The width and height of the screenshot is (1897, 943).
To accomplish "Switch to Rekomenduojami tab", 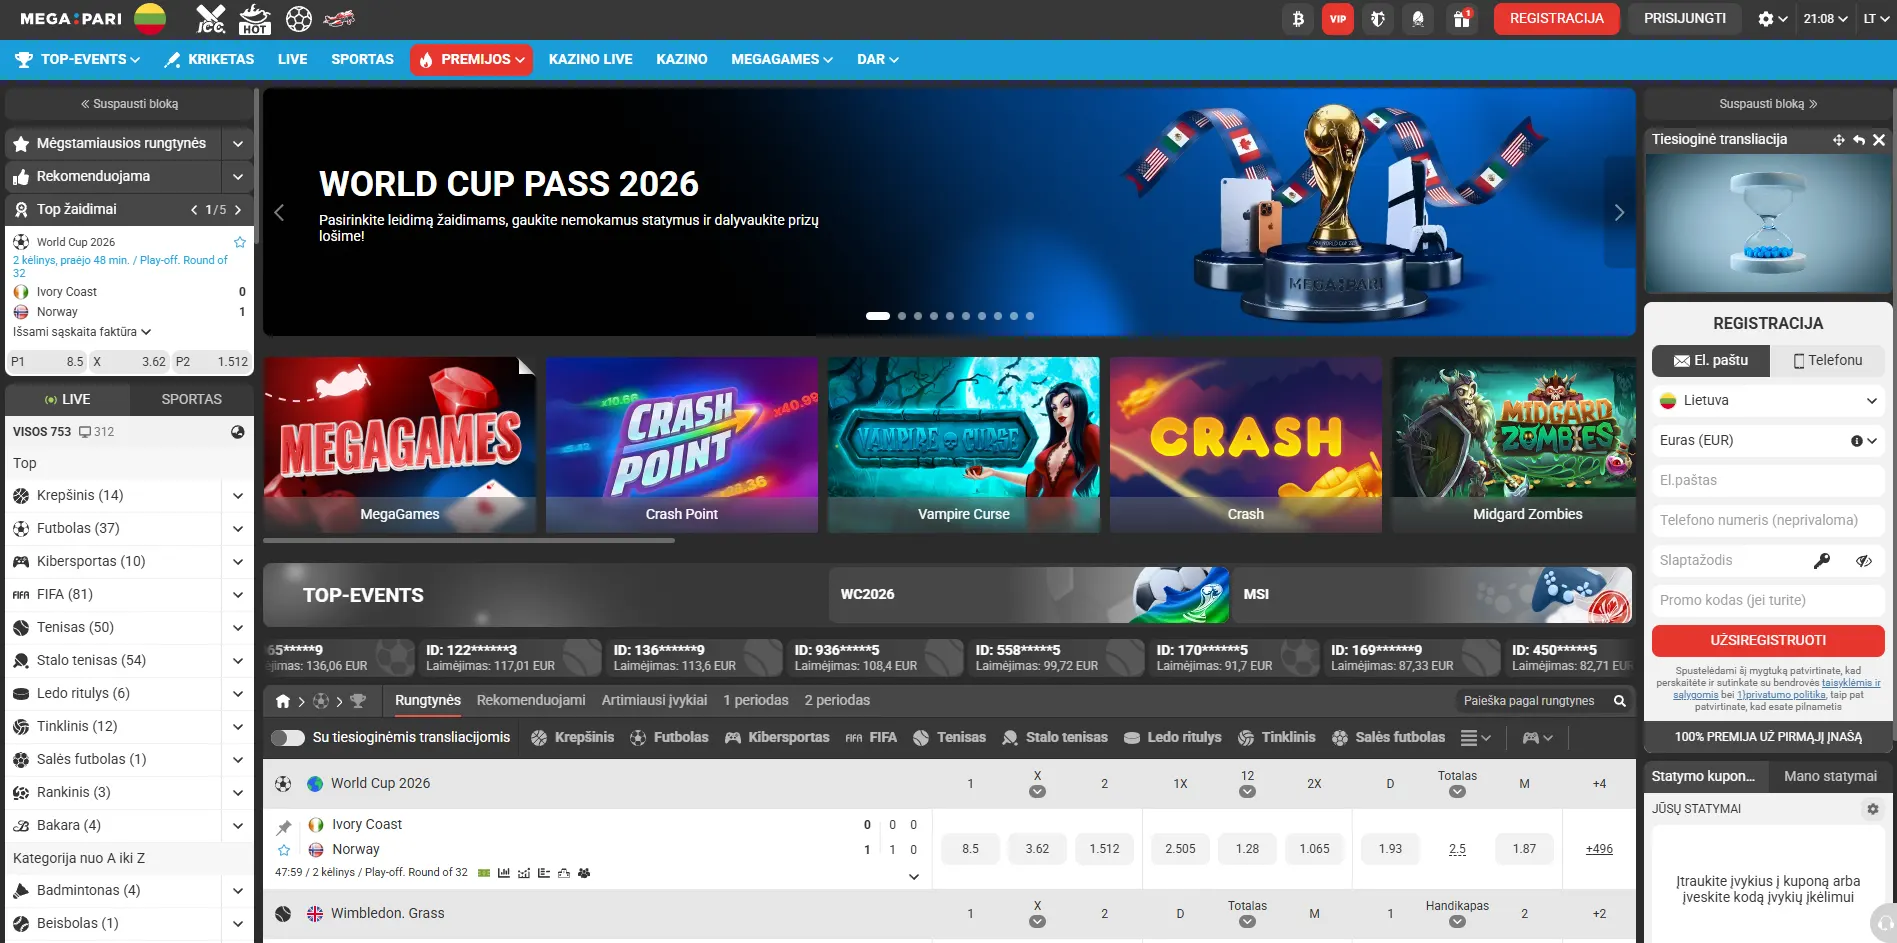I will tap(531, 701).
